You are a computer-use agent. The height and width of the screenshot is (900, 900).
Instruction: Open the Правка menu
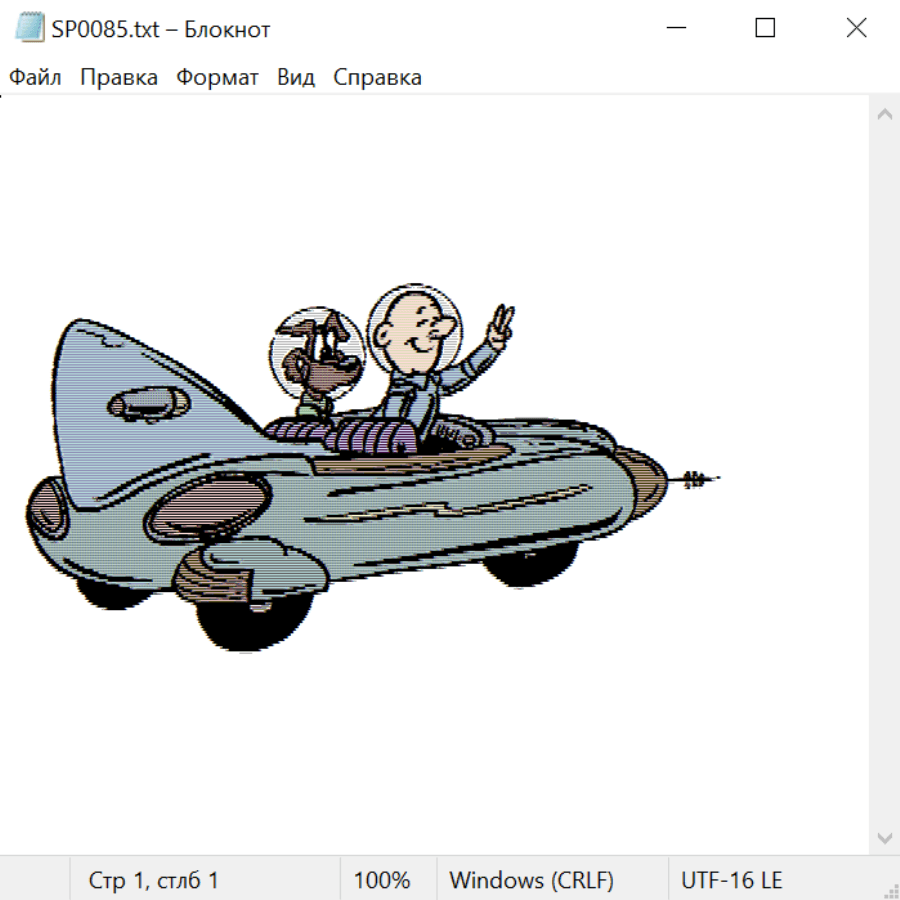click(119, 77)
